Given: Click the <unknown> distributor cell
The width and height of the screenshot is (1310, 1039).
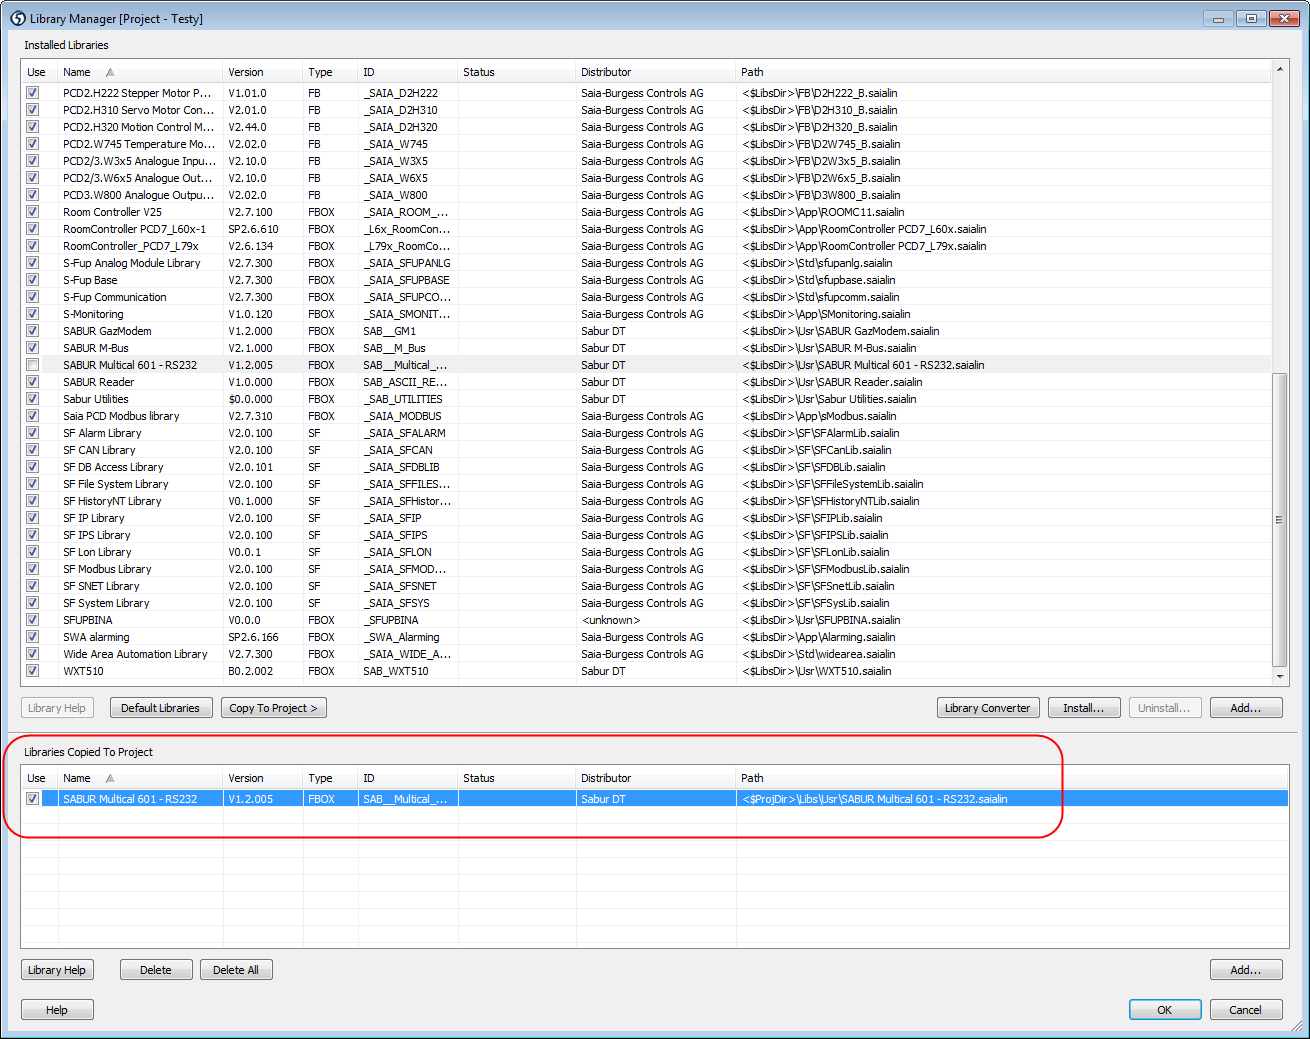Looking at the screenshot, I should point(610,620).
